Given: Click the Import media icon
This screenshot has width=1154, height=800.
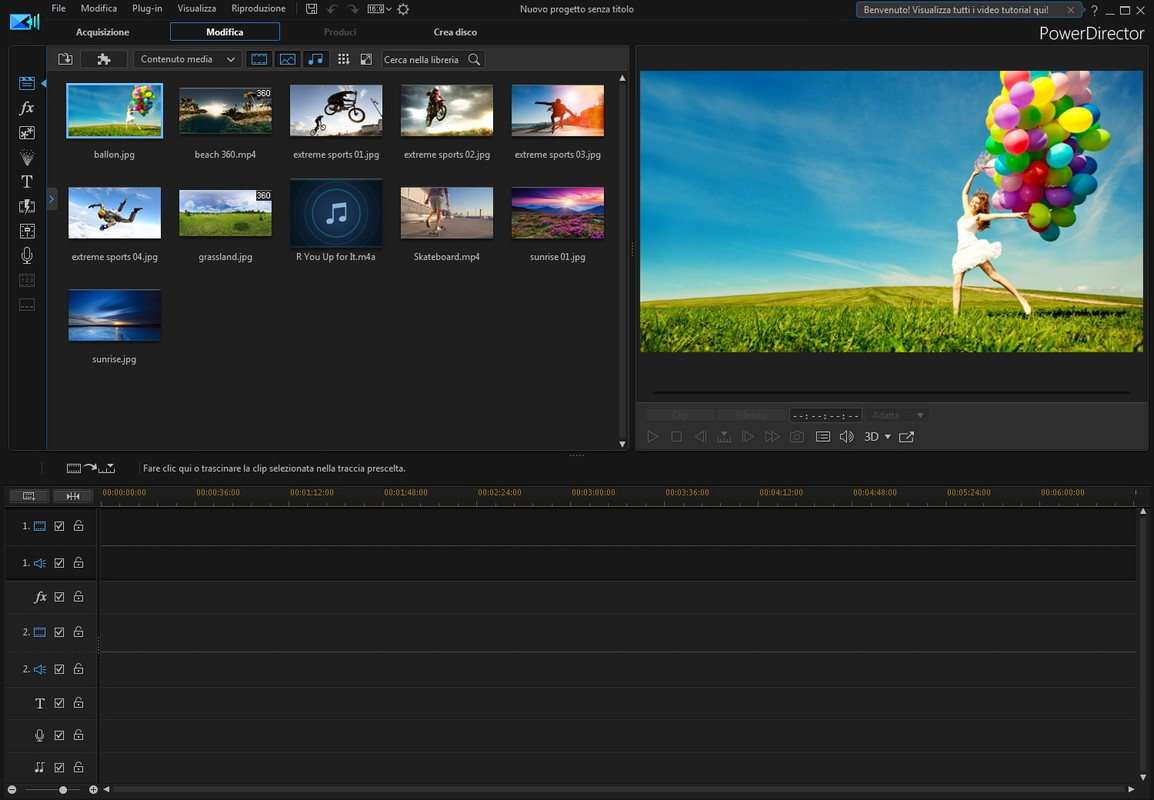Looking at the screenshot, I should click(x=66, y=59).
